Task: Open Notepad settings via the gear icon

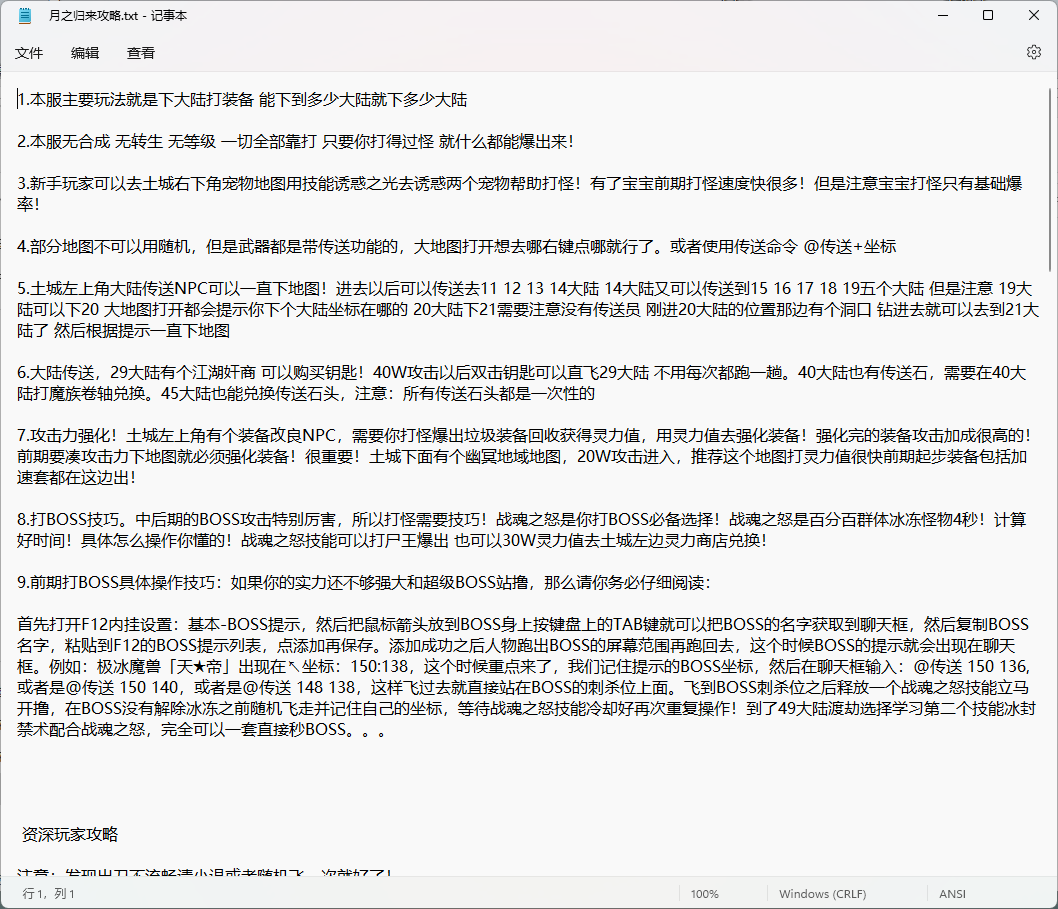Action: pyautogui.click(x=1033, y=52)
